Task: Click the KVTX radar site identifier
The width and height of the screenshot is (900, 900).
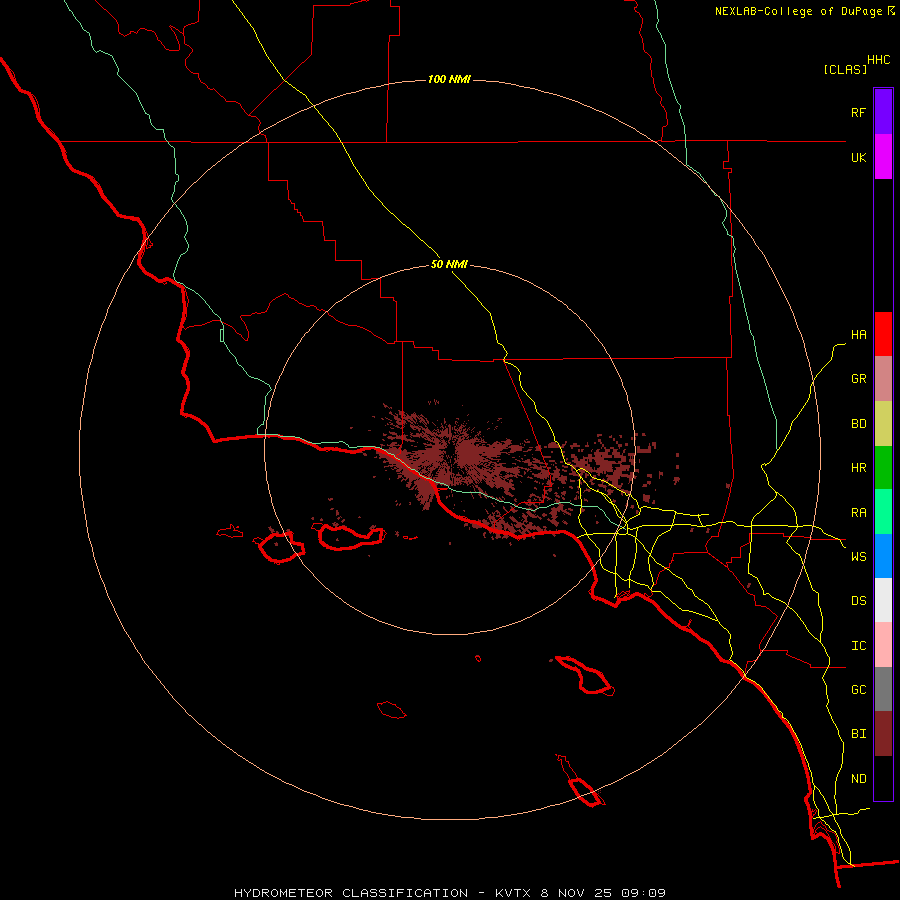Action: point(514,893)
